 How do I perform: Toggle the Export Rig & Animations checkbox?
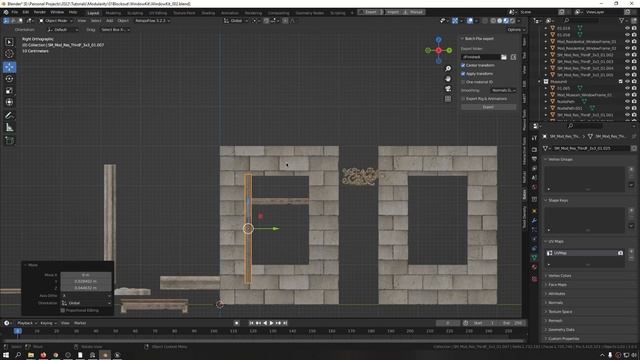463,99
